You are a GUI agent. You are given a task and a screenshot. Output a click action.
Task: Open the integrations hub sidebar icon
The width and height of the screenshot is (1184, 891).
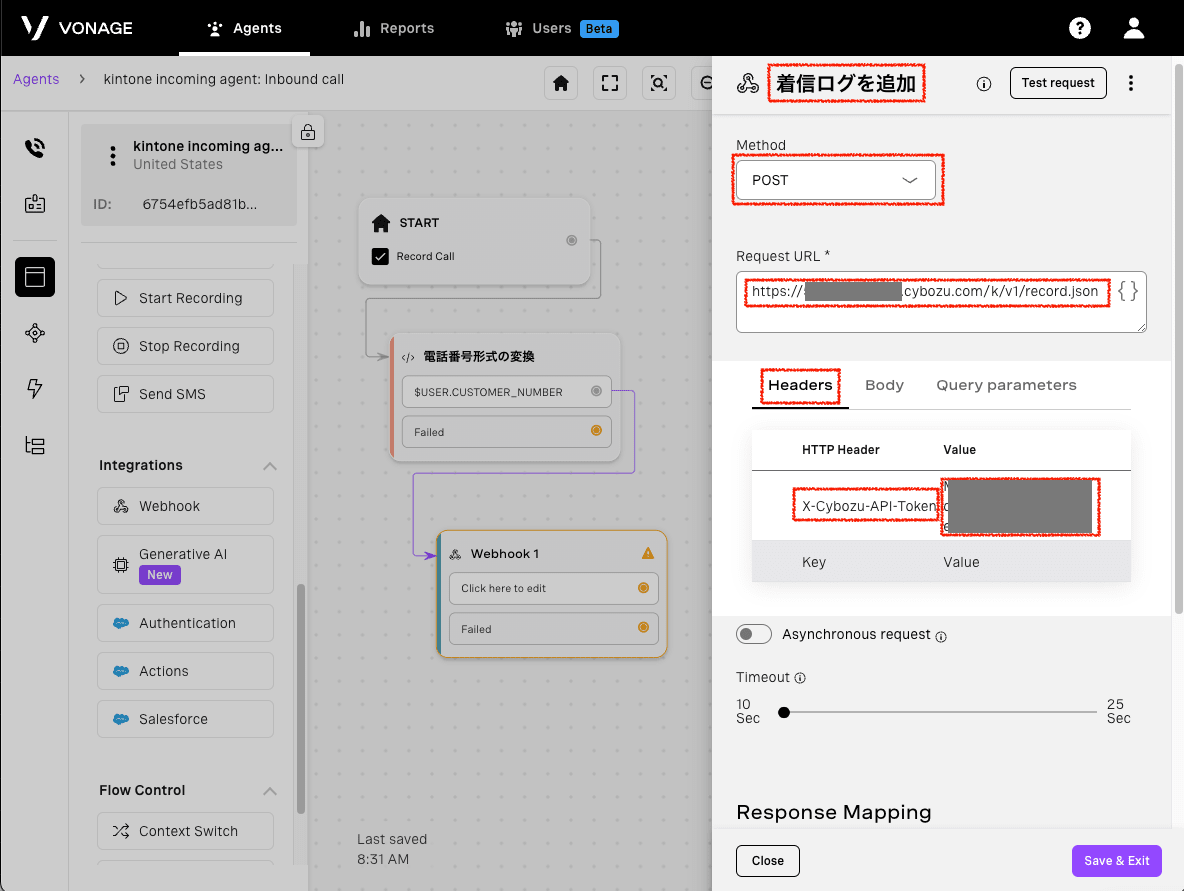click(35, 333)
